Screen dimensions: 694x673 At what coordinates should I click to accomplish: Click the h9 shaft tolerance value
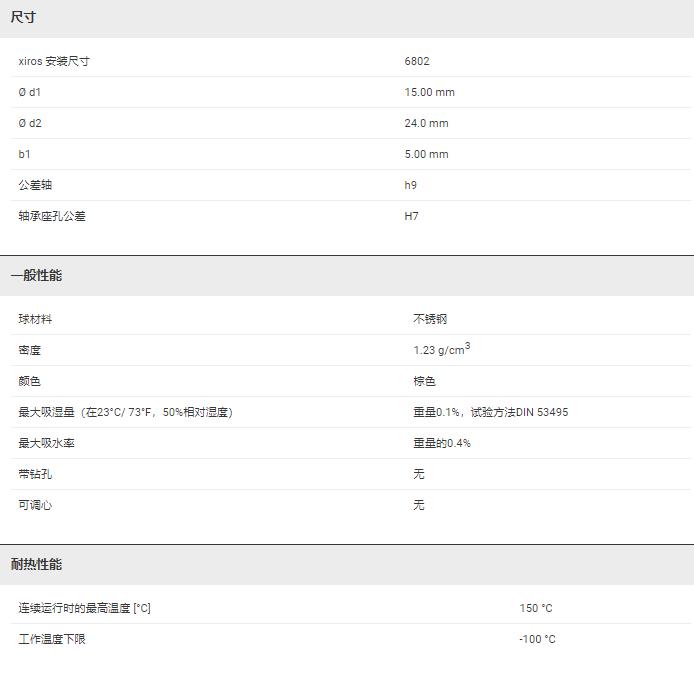point(411,185)
